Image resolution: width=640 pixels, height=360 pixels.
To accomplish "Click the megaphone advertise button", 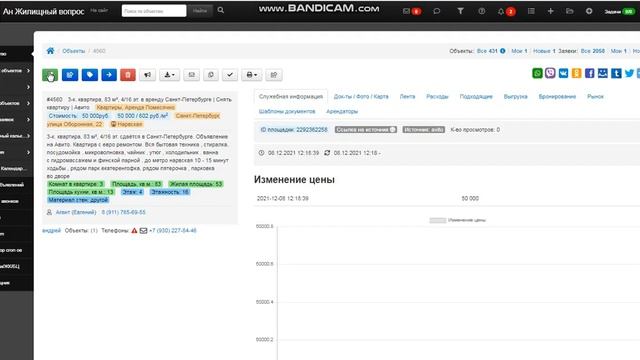I will point(147,75).
